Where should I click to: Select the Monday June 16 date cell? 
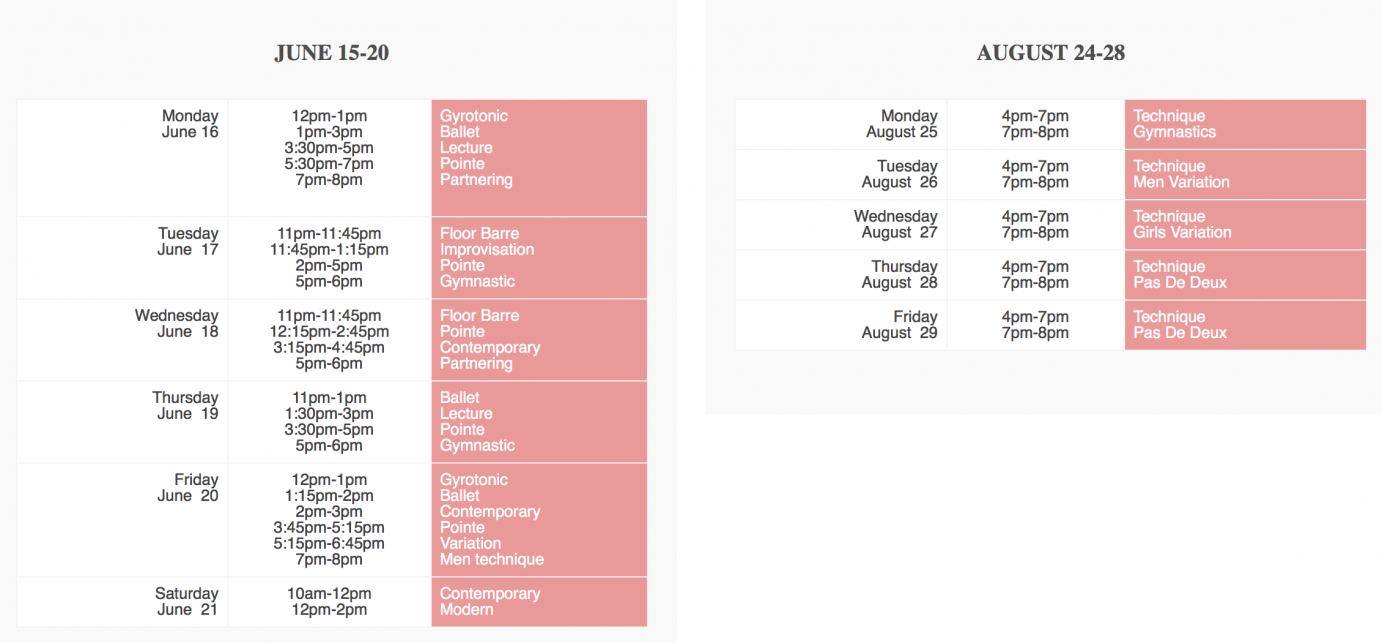pos(123,158)
